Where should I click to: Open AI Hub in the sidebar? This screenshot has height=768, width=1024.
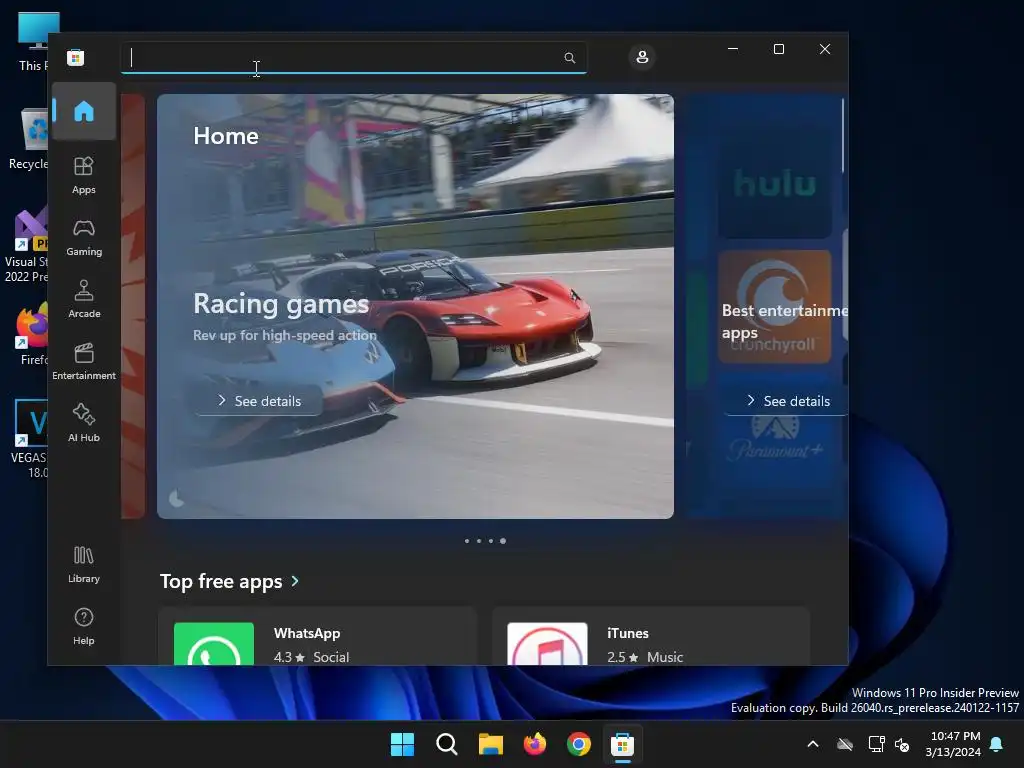pyautogui.click(x=84, y=423)
